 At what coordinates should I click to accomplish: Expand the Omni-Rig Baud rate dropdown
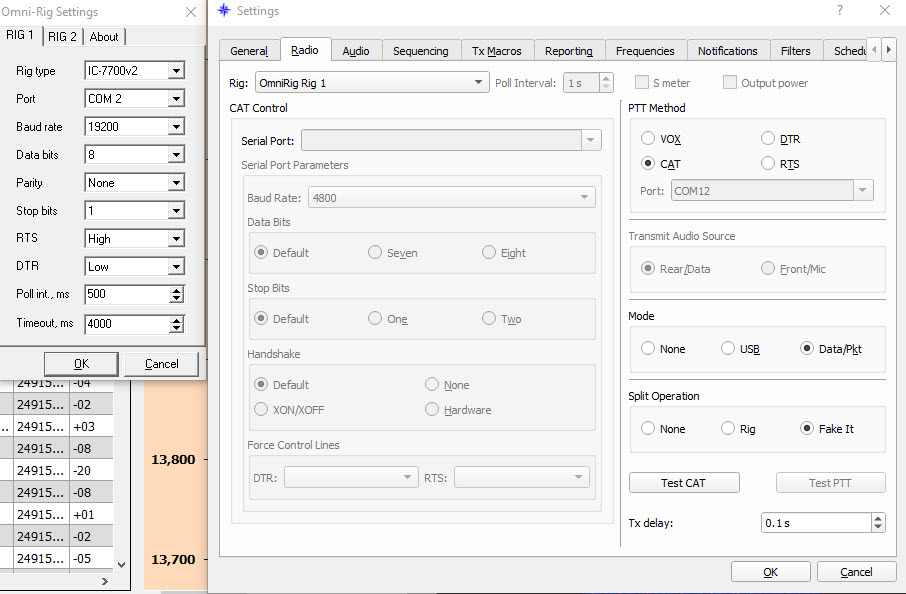point(176,127)
